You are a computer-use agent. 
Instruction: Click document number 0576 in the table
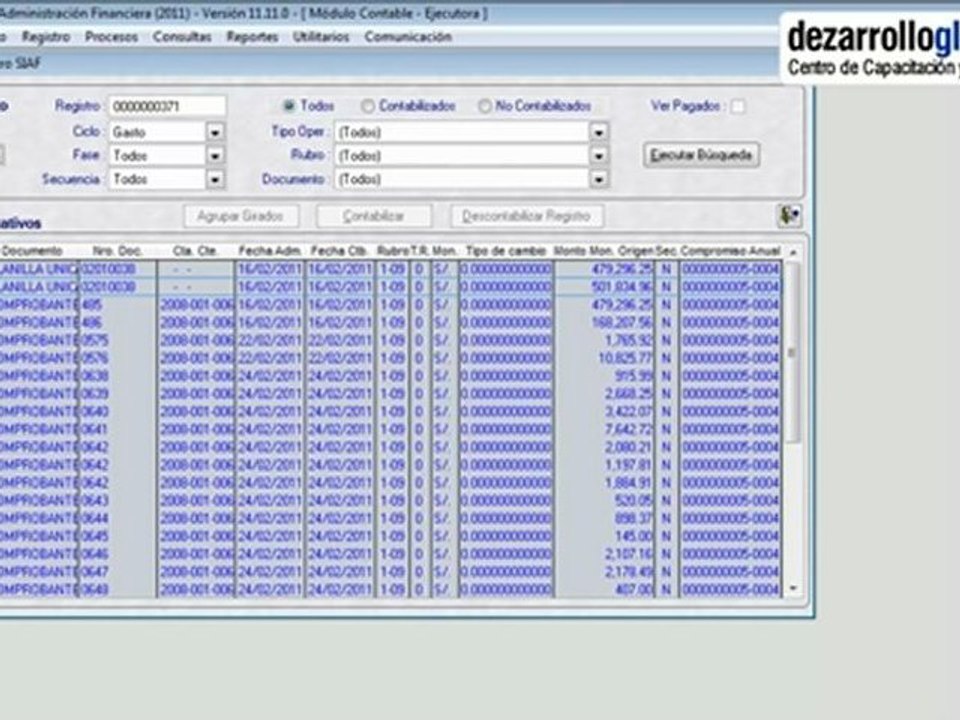[x=118, y=358]
